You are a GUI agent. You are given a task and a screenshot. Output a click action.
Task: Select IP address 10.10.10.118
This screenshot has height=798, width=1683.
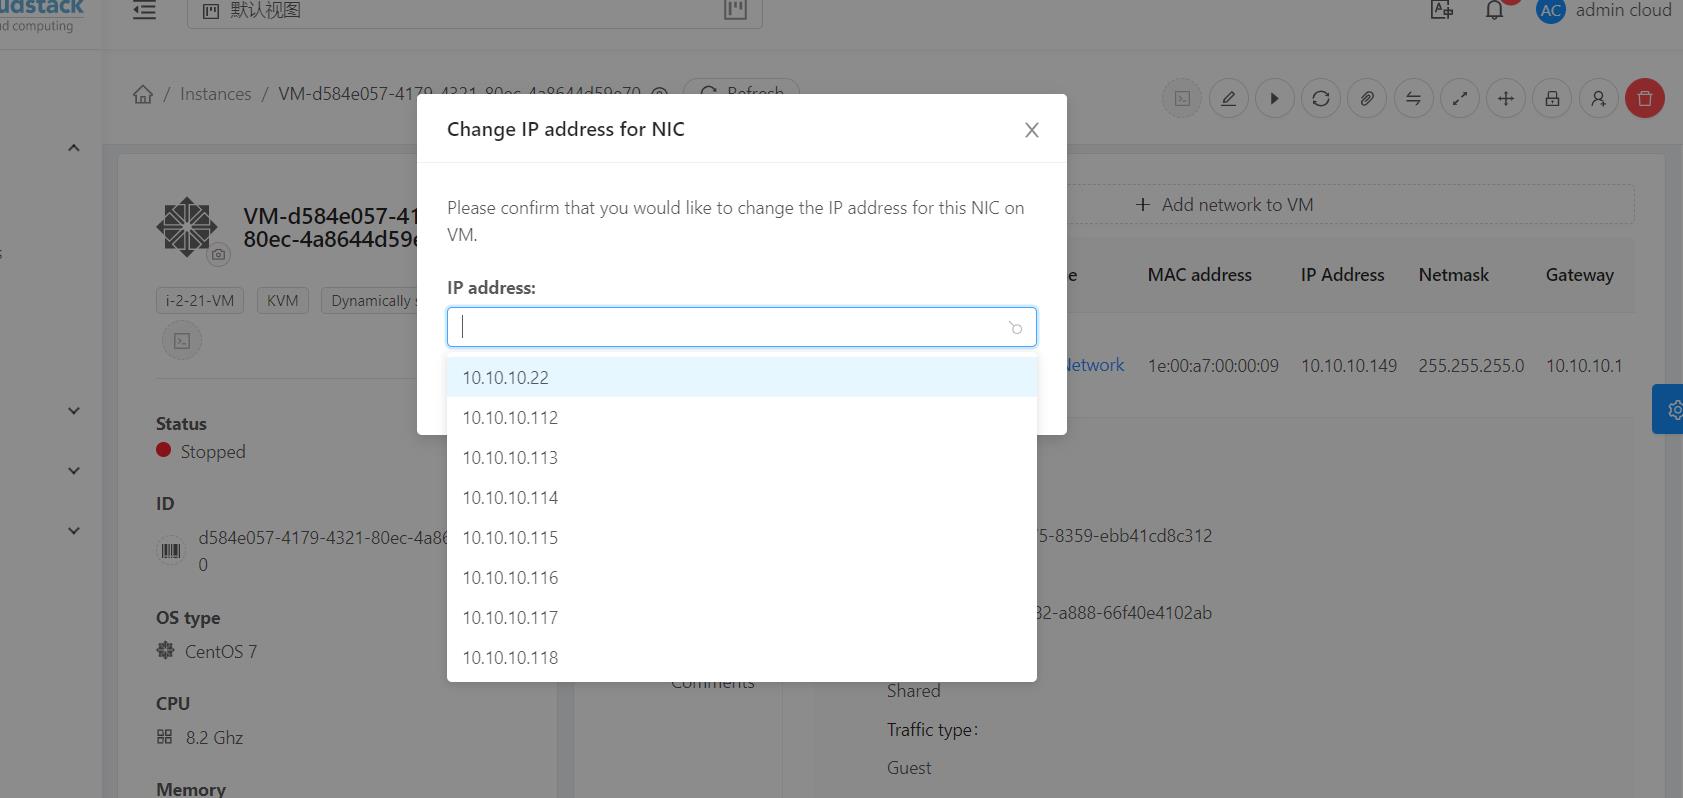[741, 657]
